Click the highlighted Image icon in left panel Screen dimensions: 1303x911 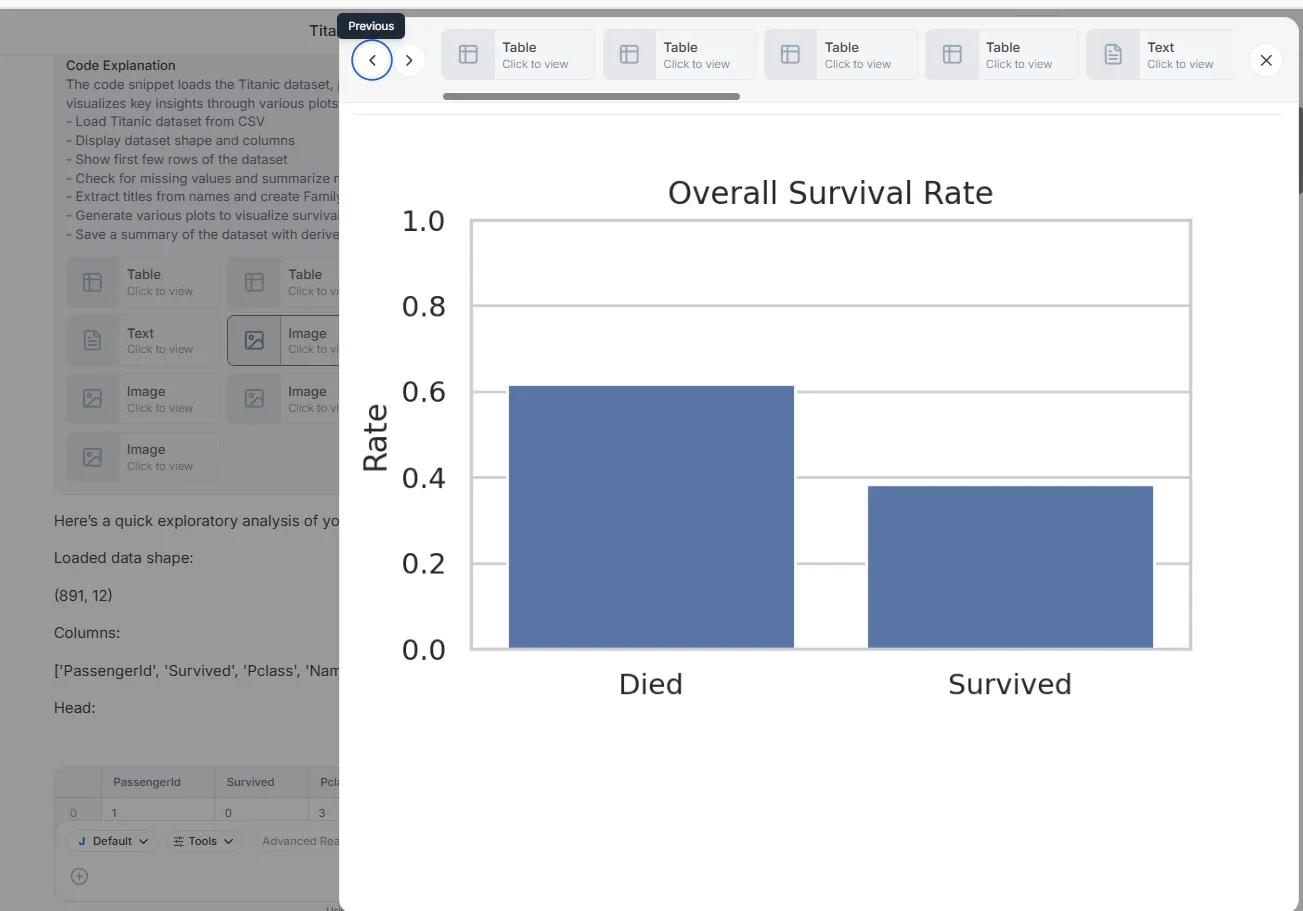(x=254, y=341)
